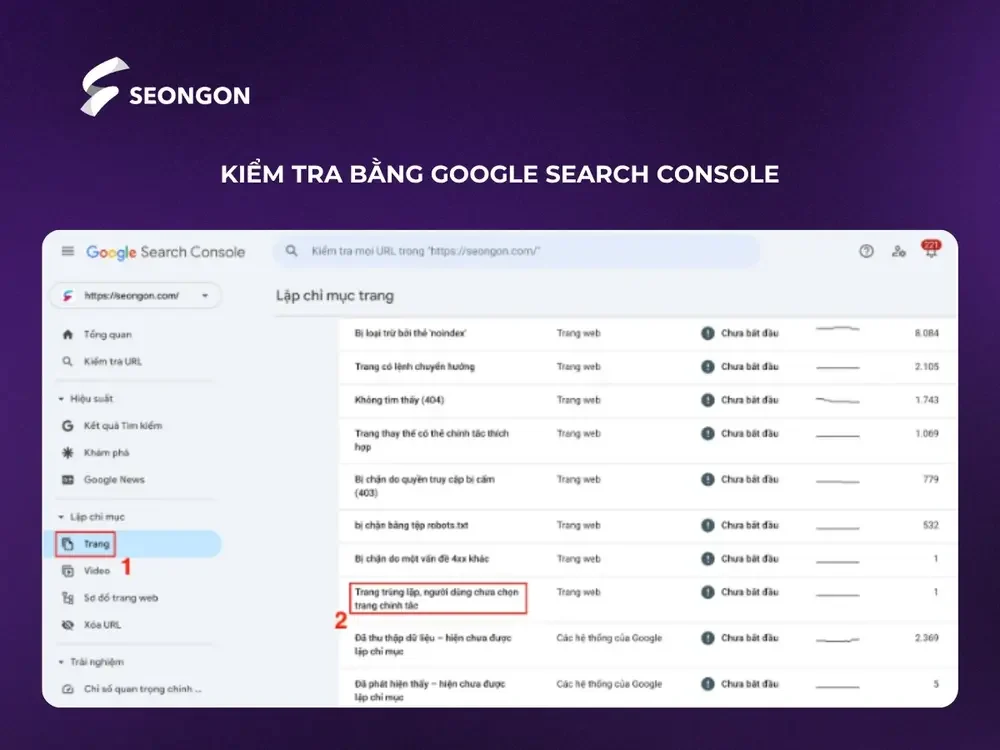Viewport: 1000px width, 750px height.
Task: Click Các hệ thống của Google in Đã thu thập row
Action: 610,638
